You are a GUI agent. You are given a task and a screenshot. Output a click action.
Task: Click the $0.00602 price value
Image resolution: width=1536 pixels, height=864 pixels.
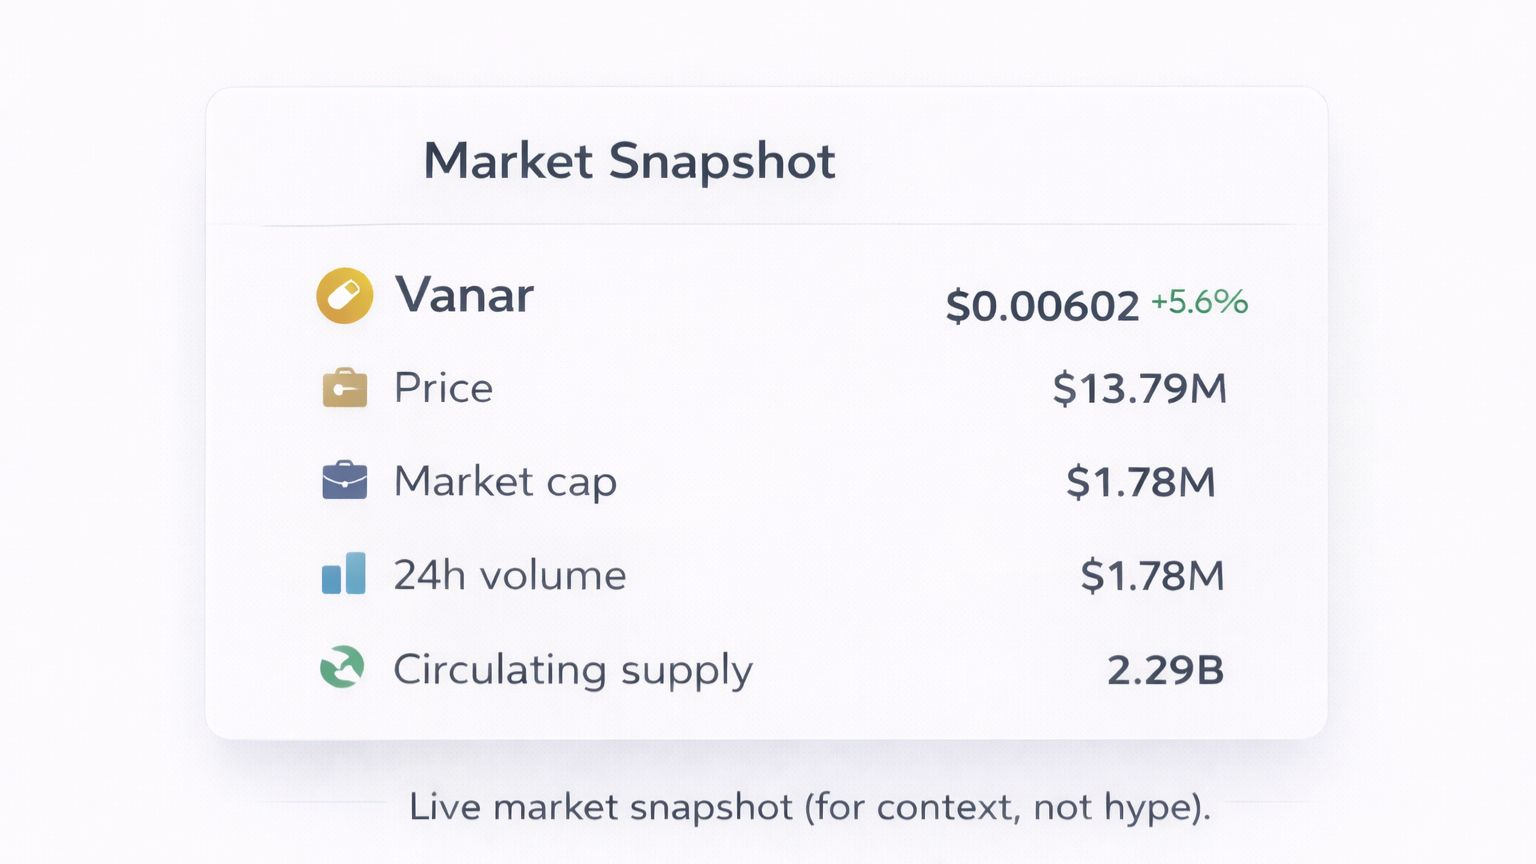pyautogui.click(x=1042, y=306)
